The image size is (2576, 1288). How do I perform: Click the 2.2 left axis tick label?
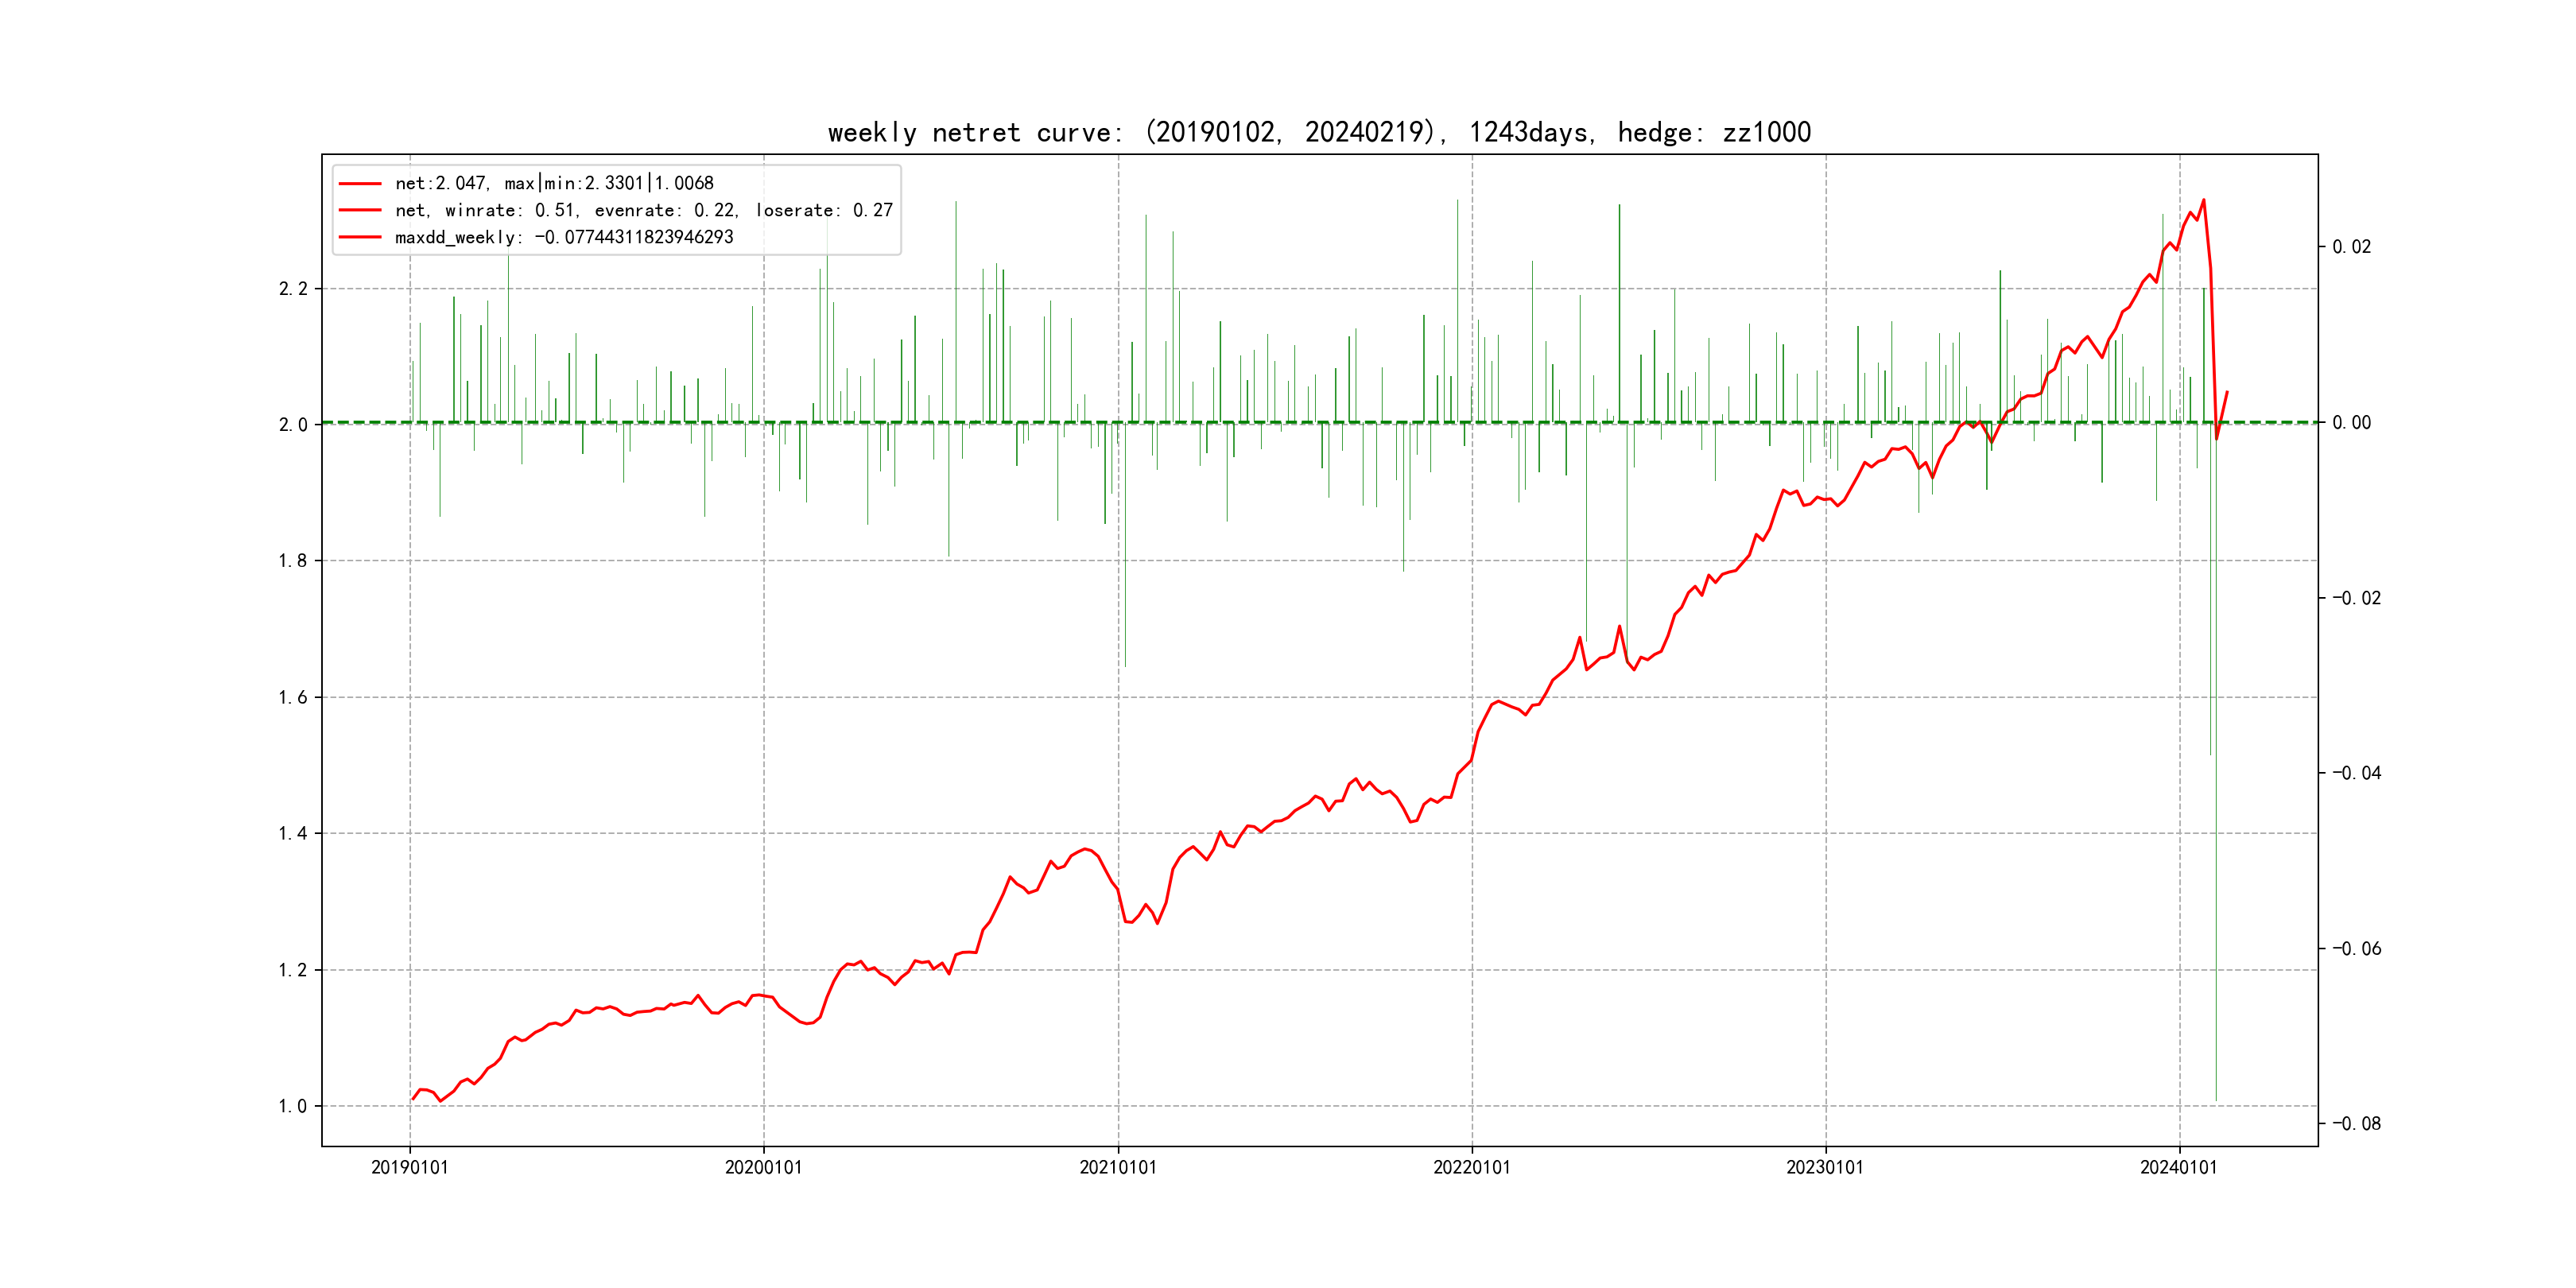(x=293, y=289)
